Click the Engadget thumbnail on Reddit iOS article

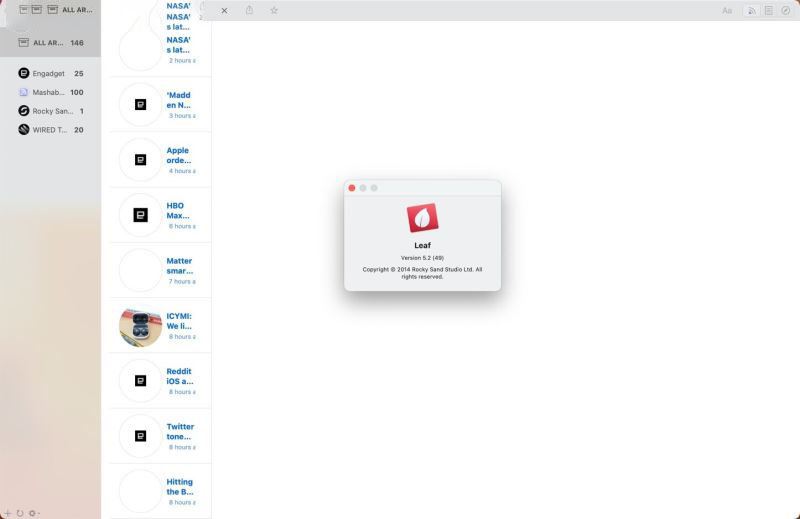point(140,381)
